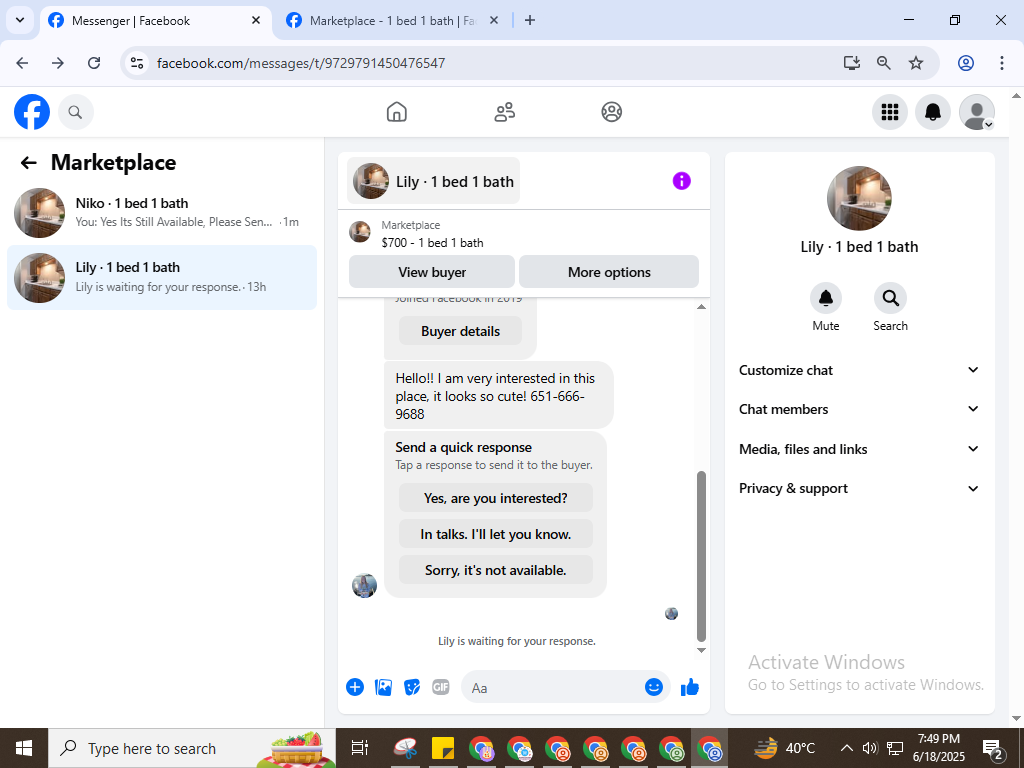This screenshot has height=768, width=1024.
Task: Open the Buyer details button
Action: click(460, 331)
